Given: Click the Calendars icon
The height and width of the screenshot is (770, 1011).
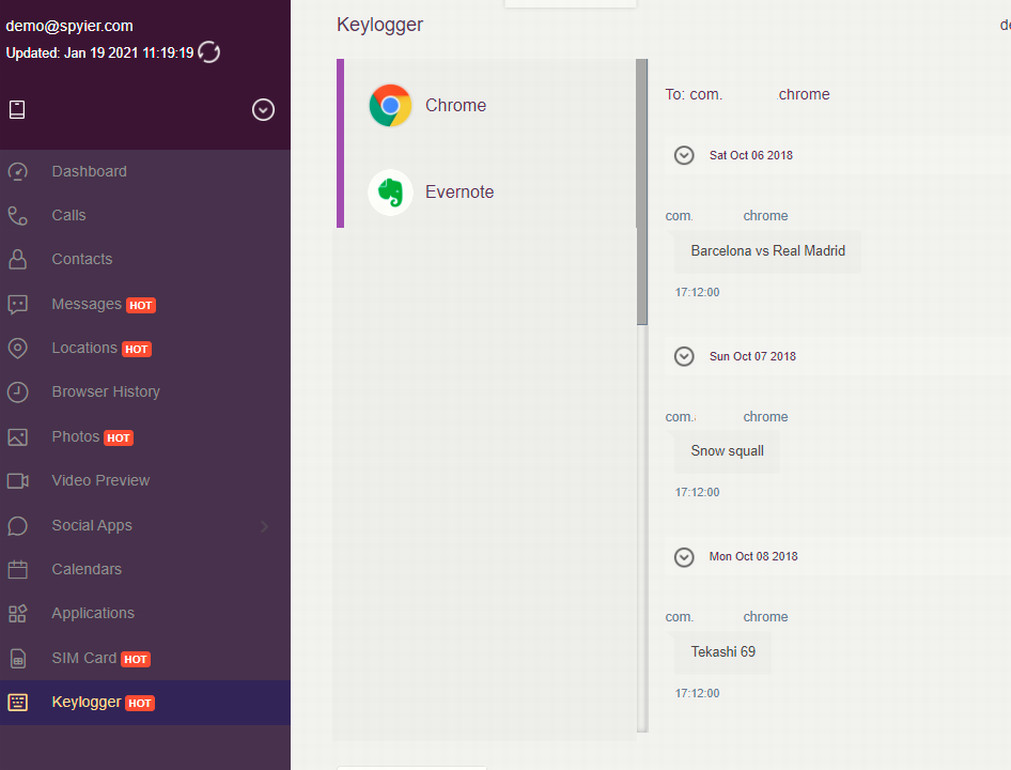Looking at the screenshot, I should point(17,569).
